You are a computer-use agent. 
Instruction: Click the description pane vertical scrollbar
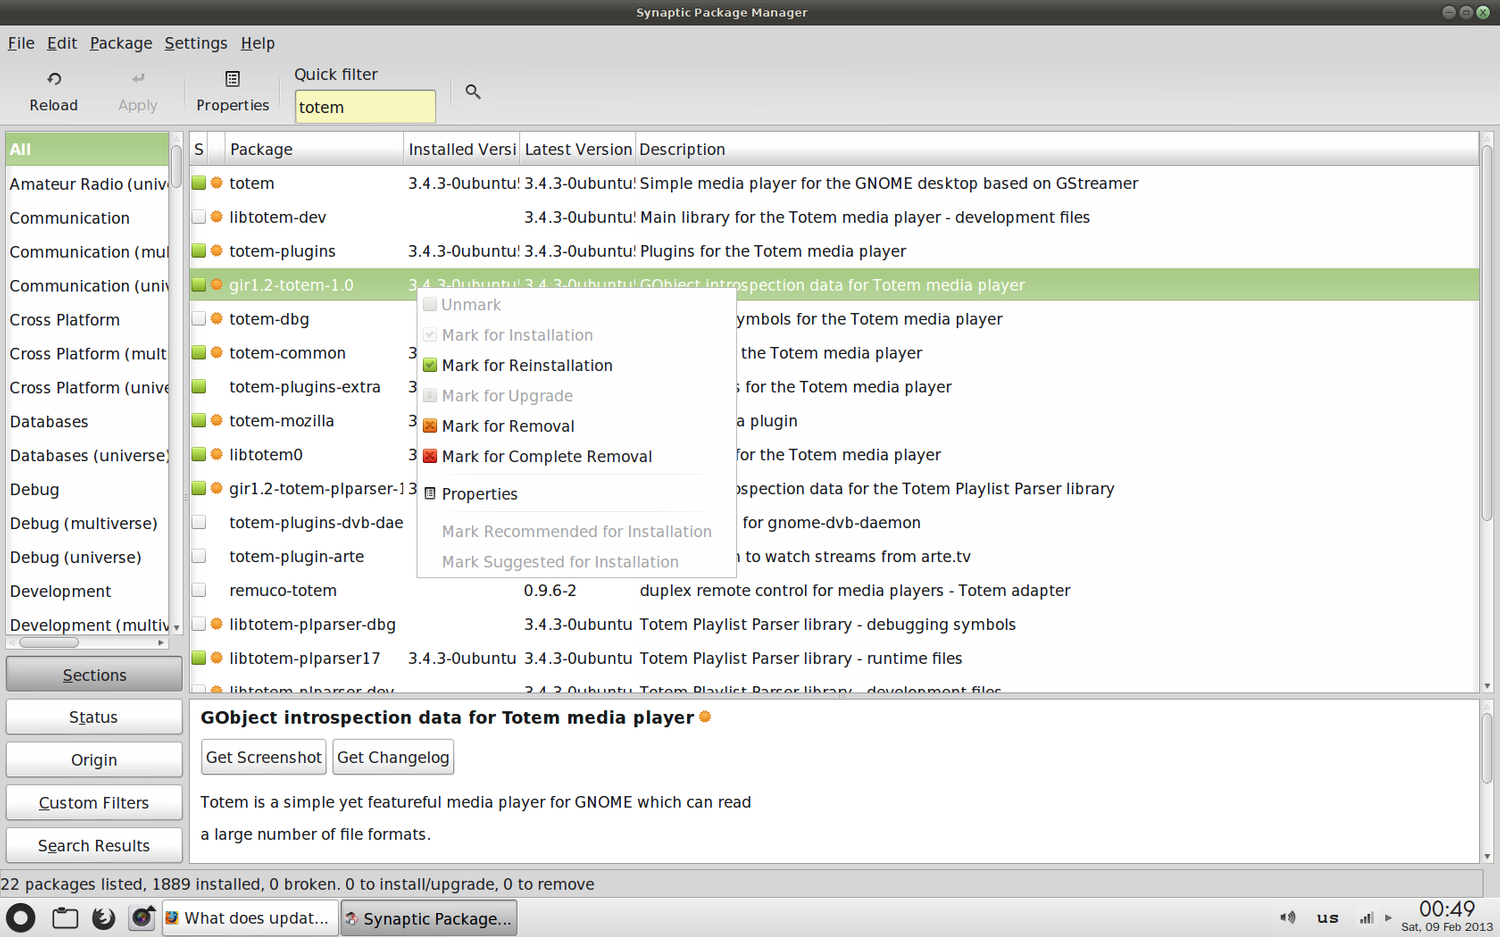1487,747
